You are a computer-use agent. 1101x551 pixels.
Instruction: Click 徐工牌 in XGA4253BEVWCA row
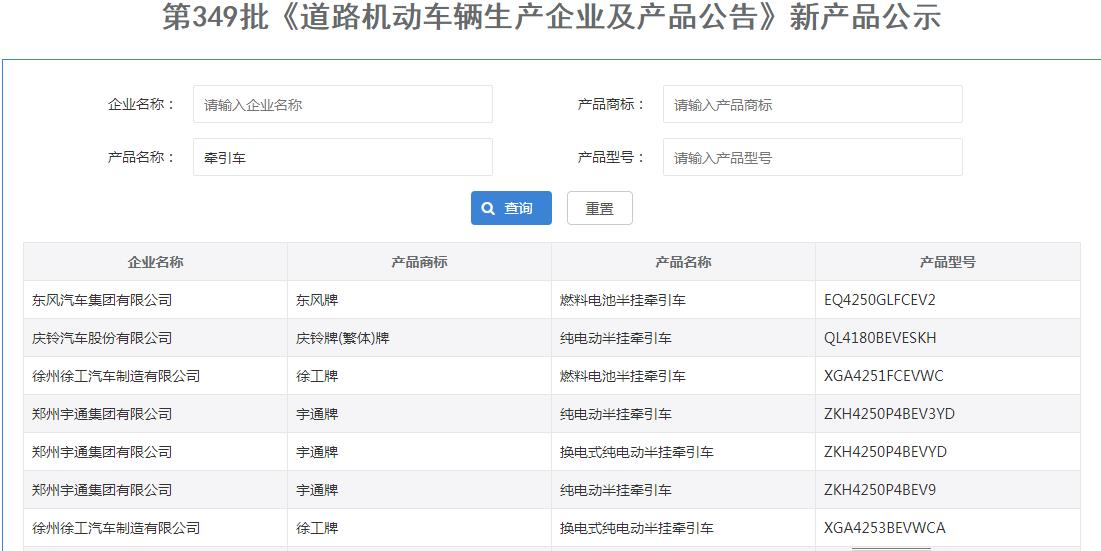tap(317, 528)
